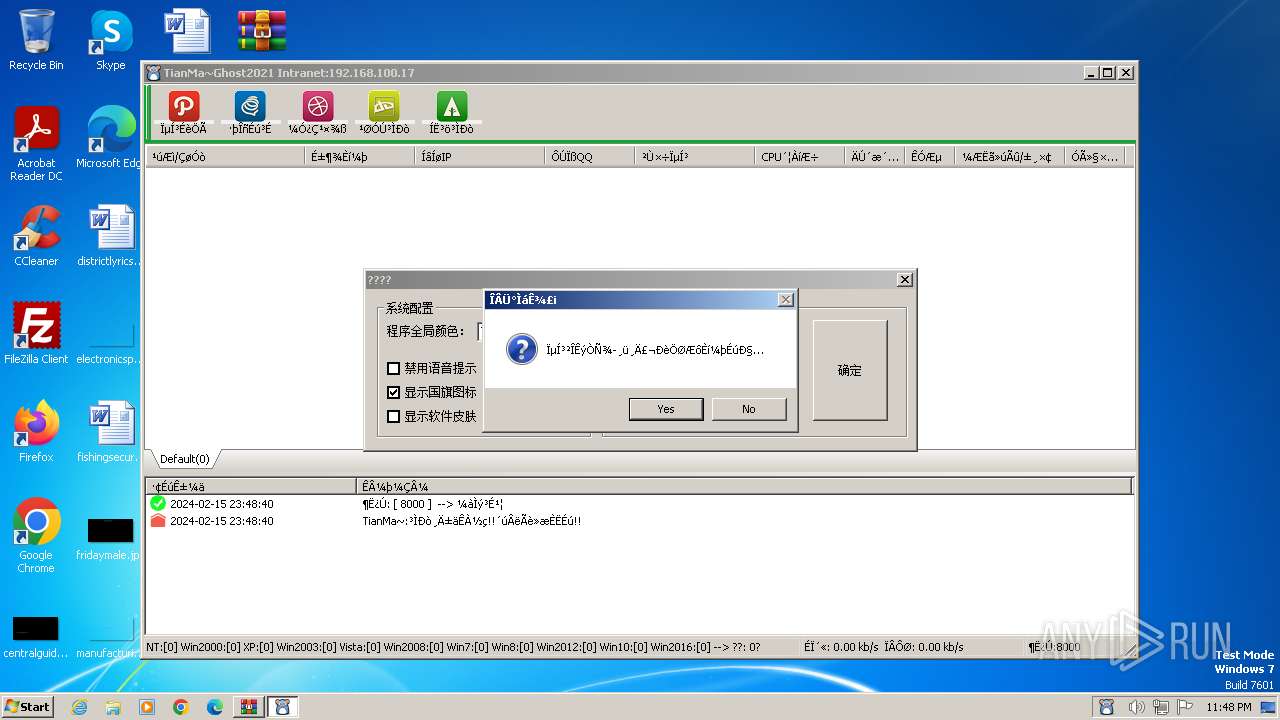
Task: Select the centralguid file on desktop
Action: tap(36, 638)
